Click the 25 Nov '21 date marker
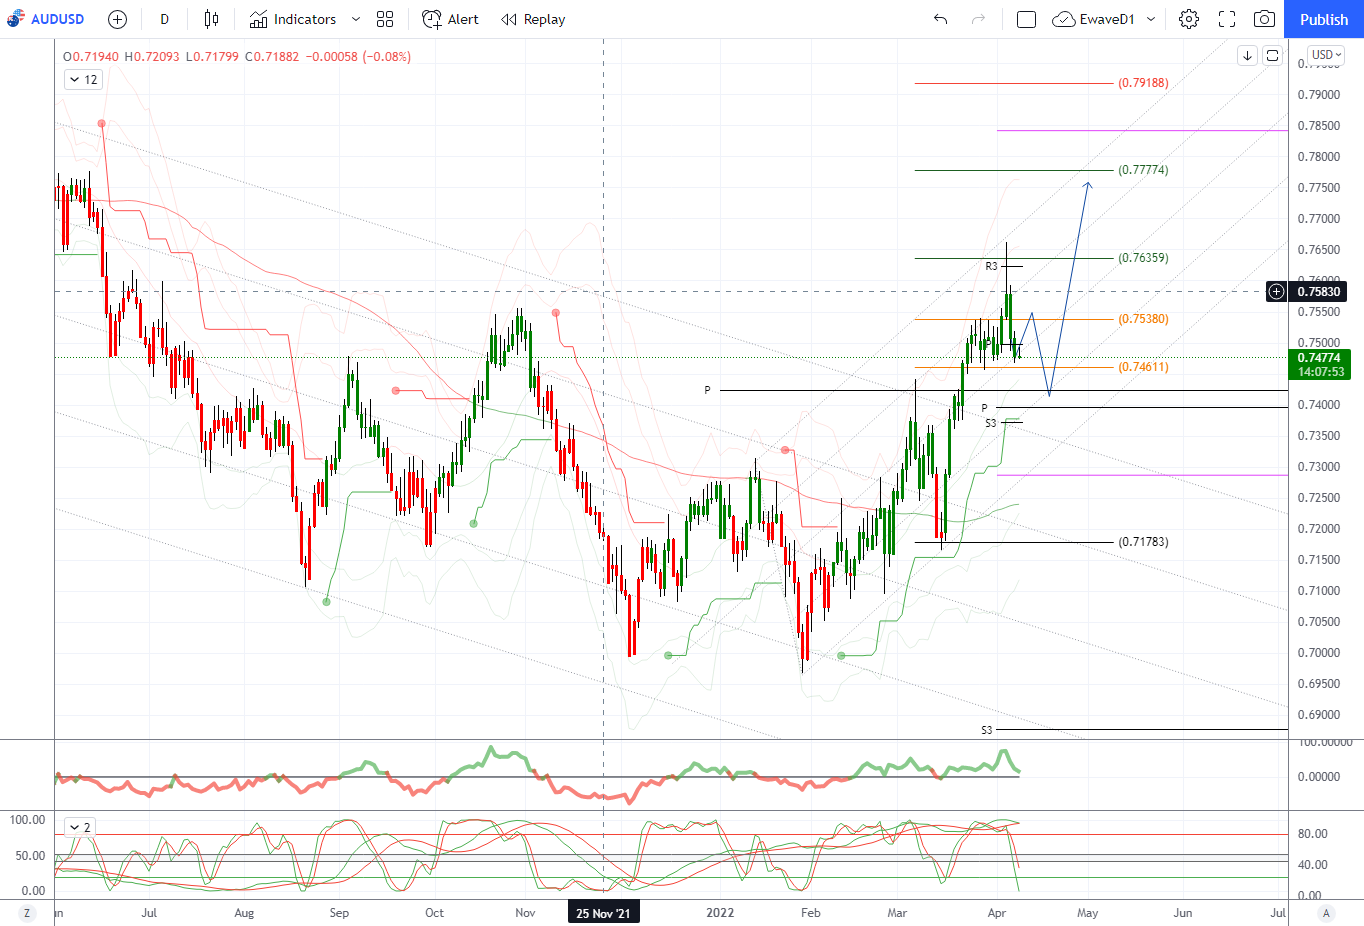1364x926 pixels. (x=603, y=913)
